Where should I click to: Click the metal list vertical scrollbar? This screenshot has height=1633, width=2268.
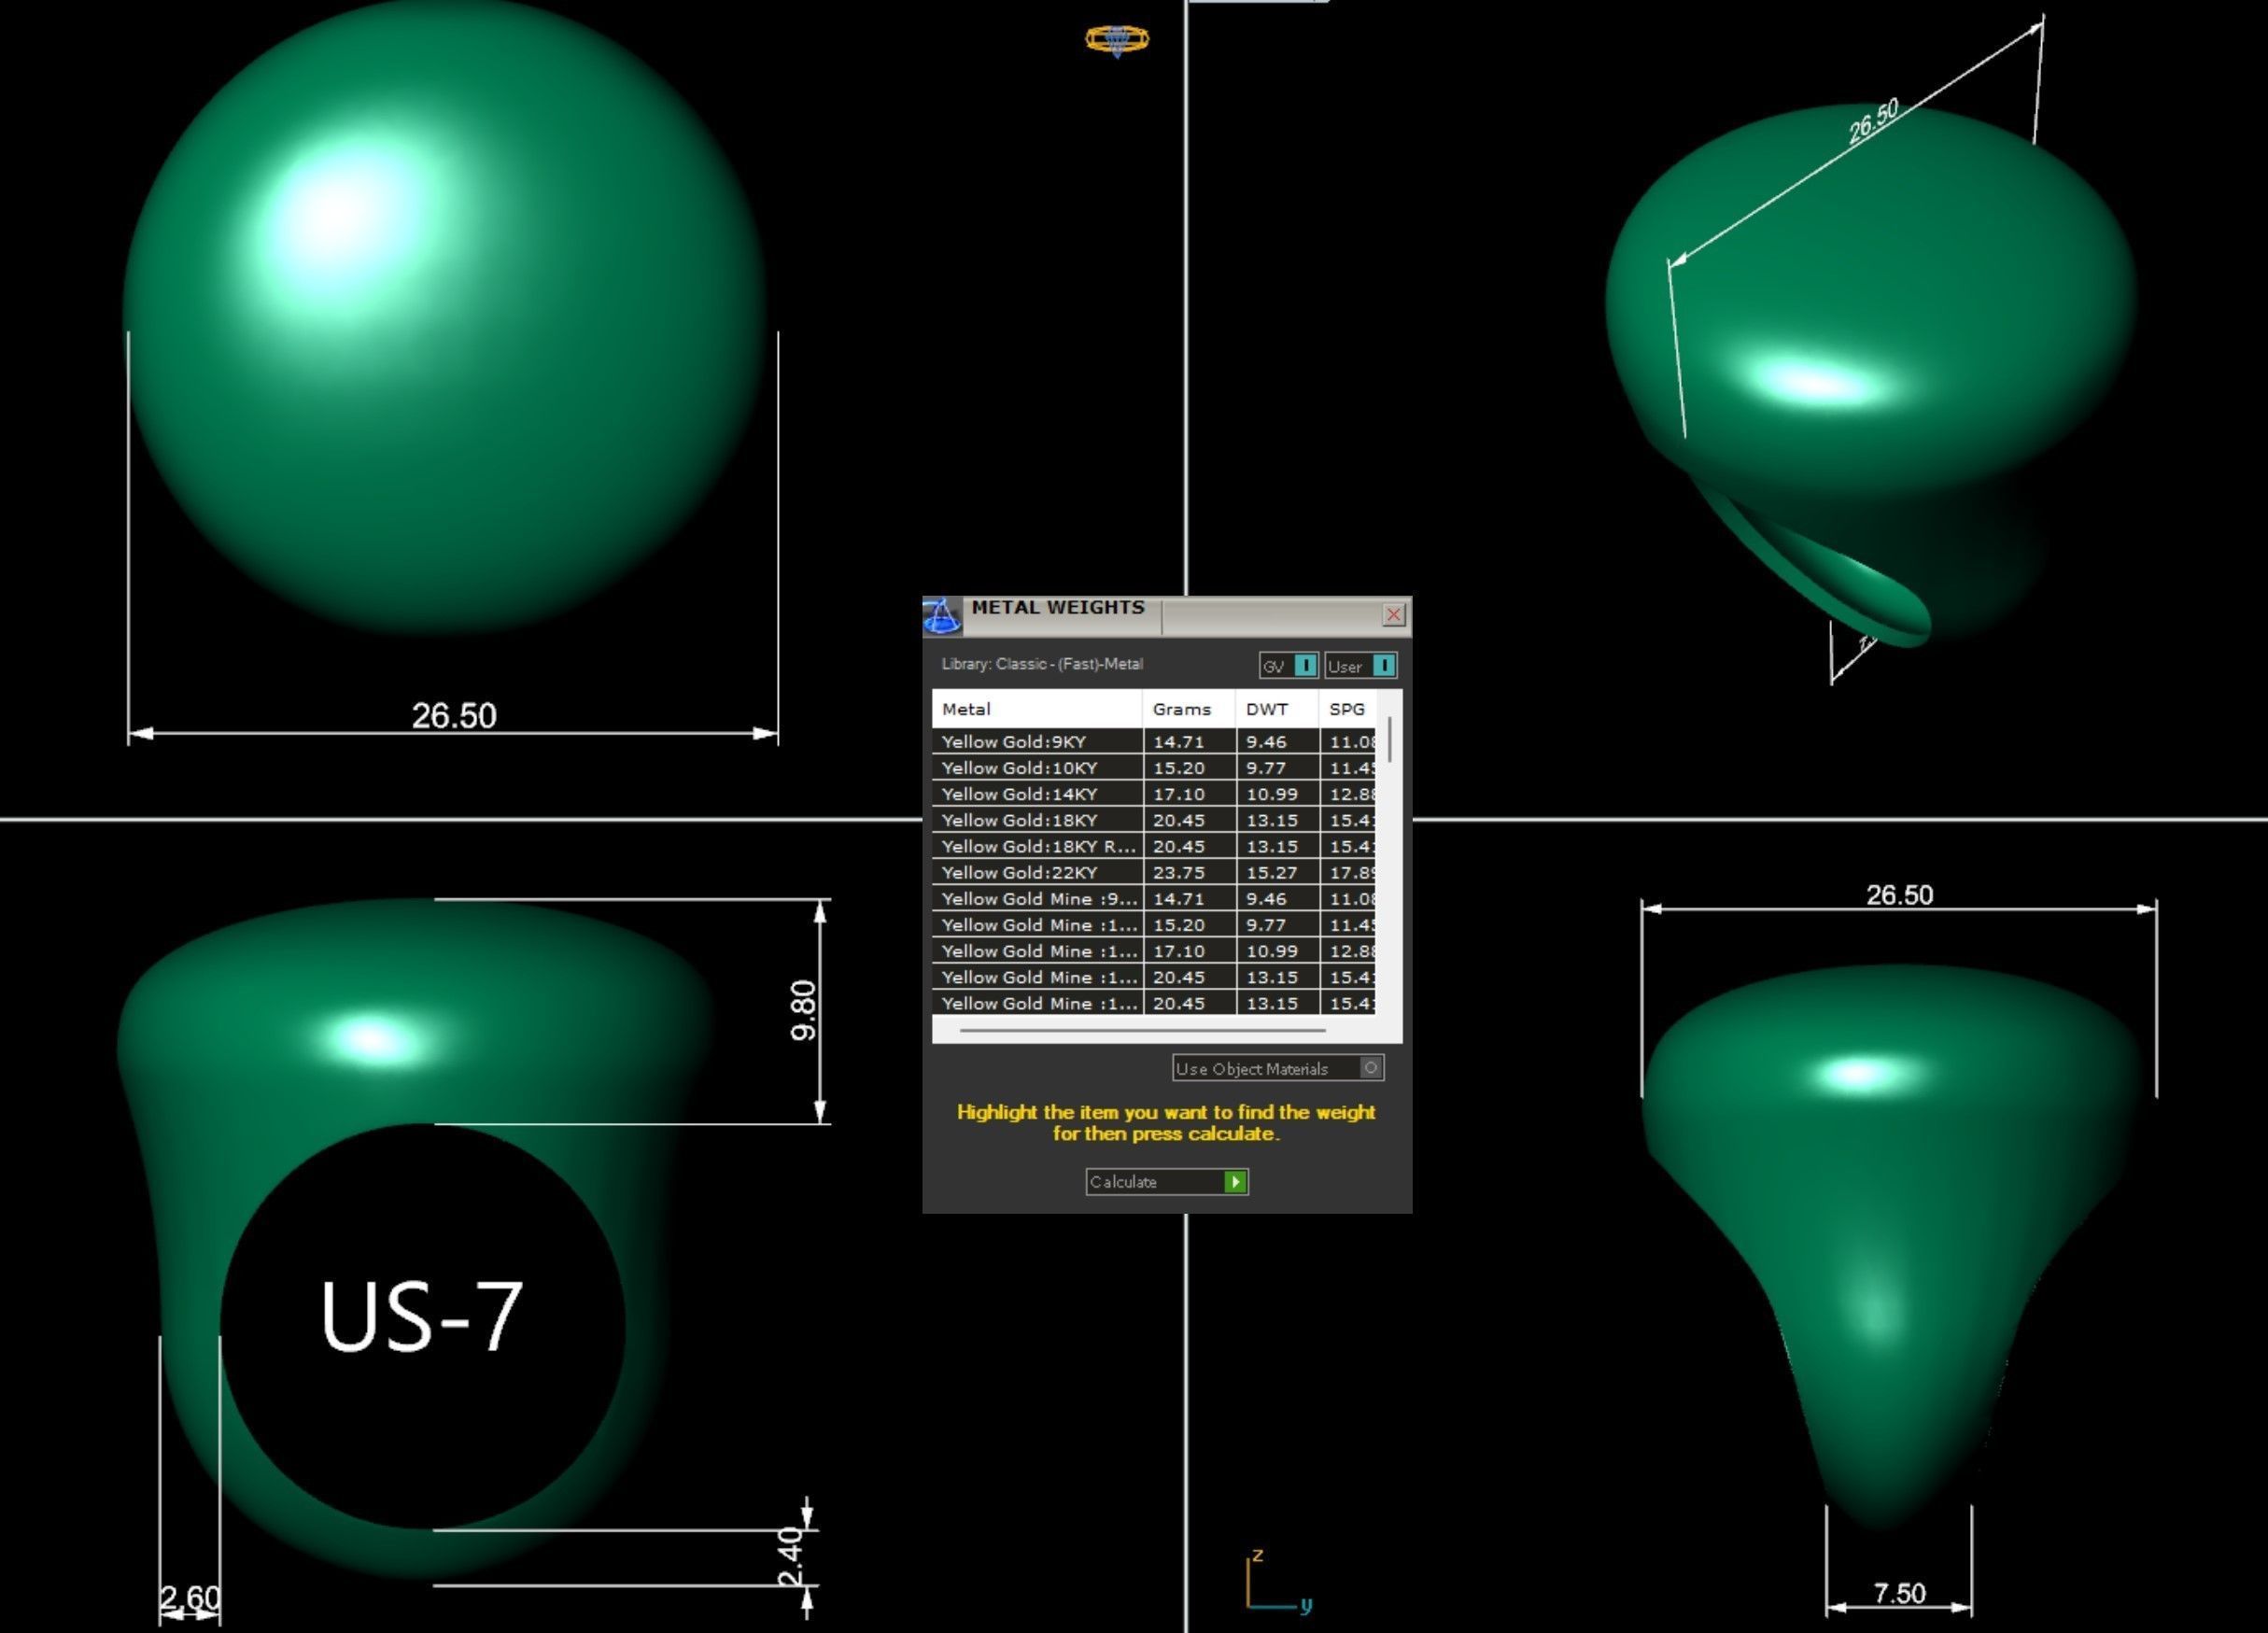1390,740
